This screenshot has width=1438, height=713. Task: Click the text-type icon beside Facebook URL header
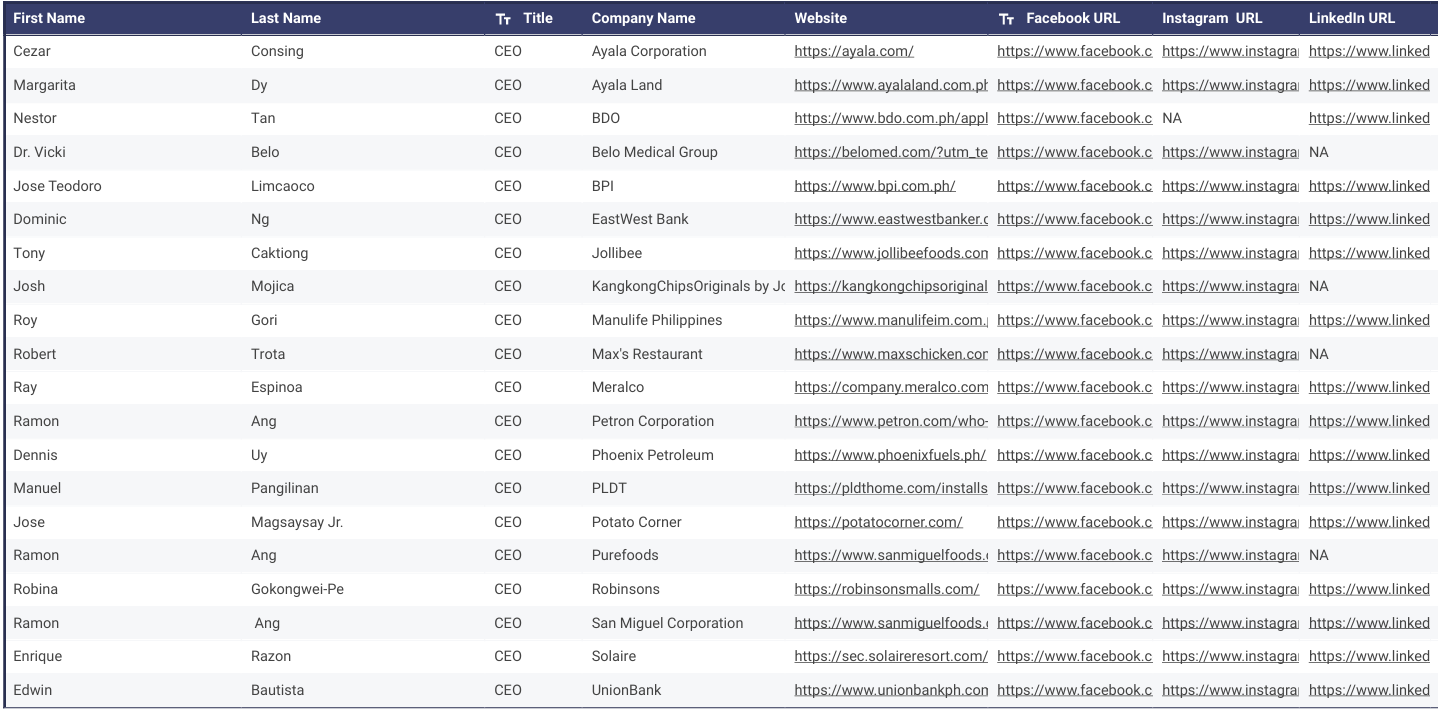point(1006,18)
